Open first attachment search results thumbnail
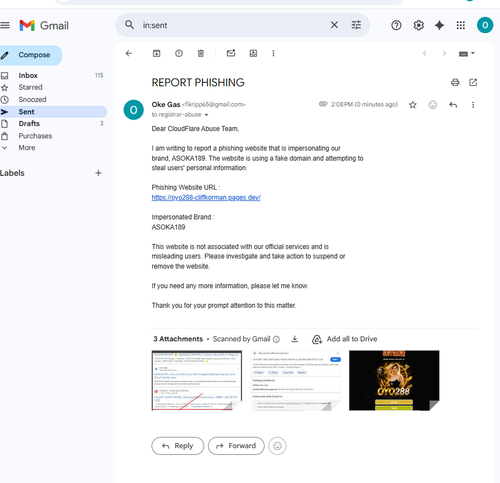500x483 pixels. [197, 380]
